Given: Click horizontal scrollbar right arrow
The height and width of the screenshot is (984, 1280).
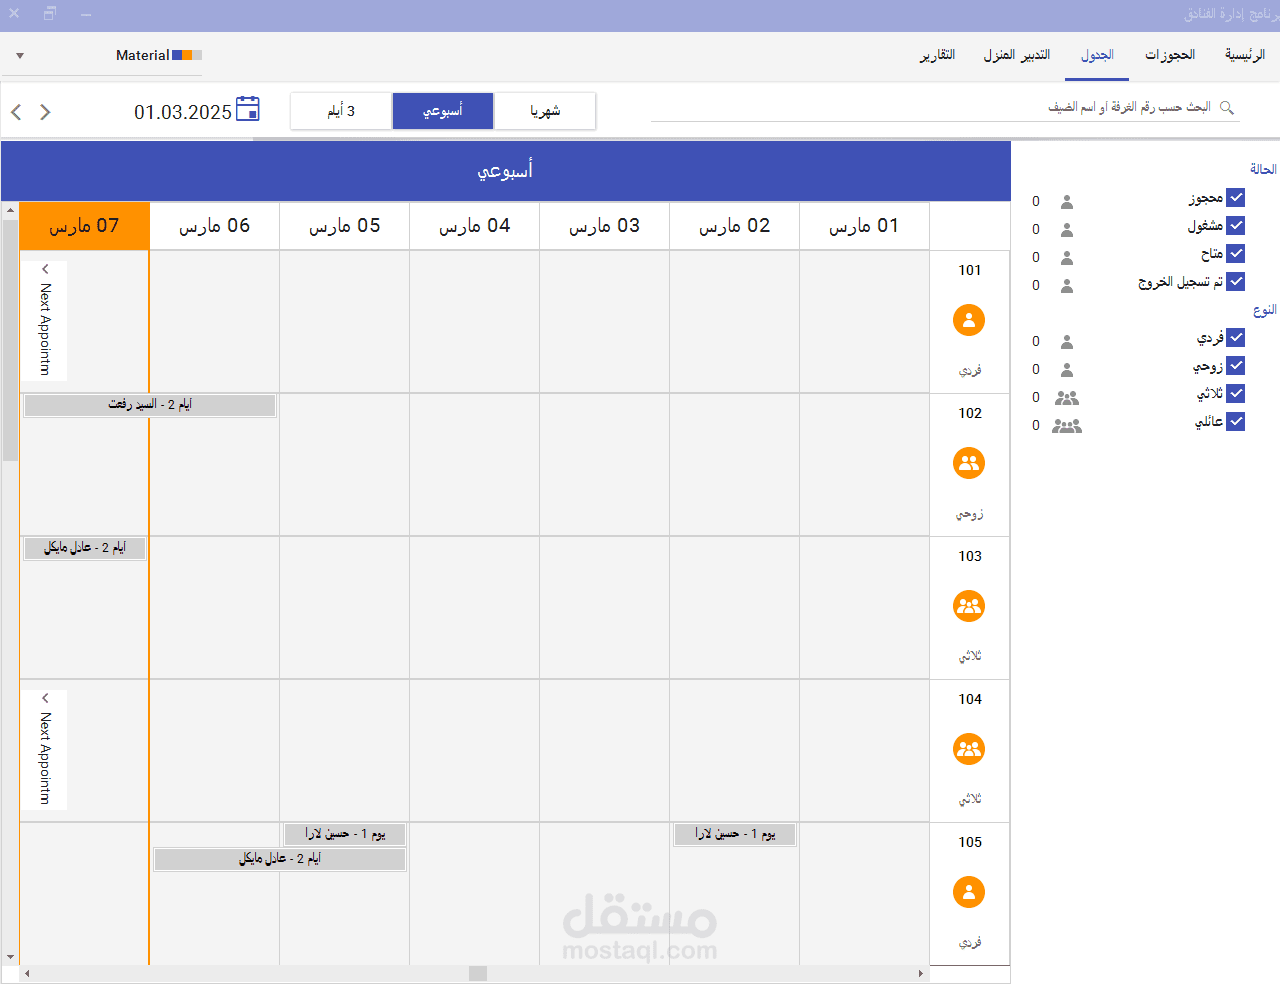Looking at the screenshot, I should tap(921, 973).
